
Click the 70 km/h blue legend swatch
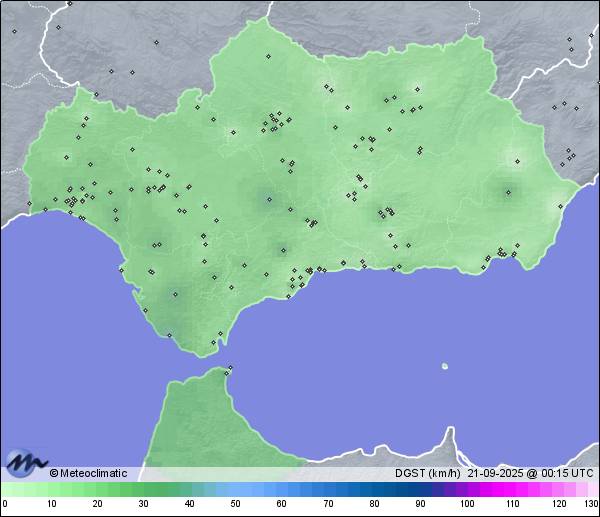pos(328,489)
